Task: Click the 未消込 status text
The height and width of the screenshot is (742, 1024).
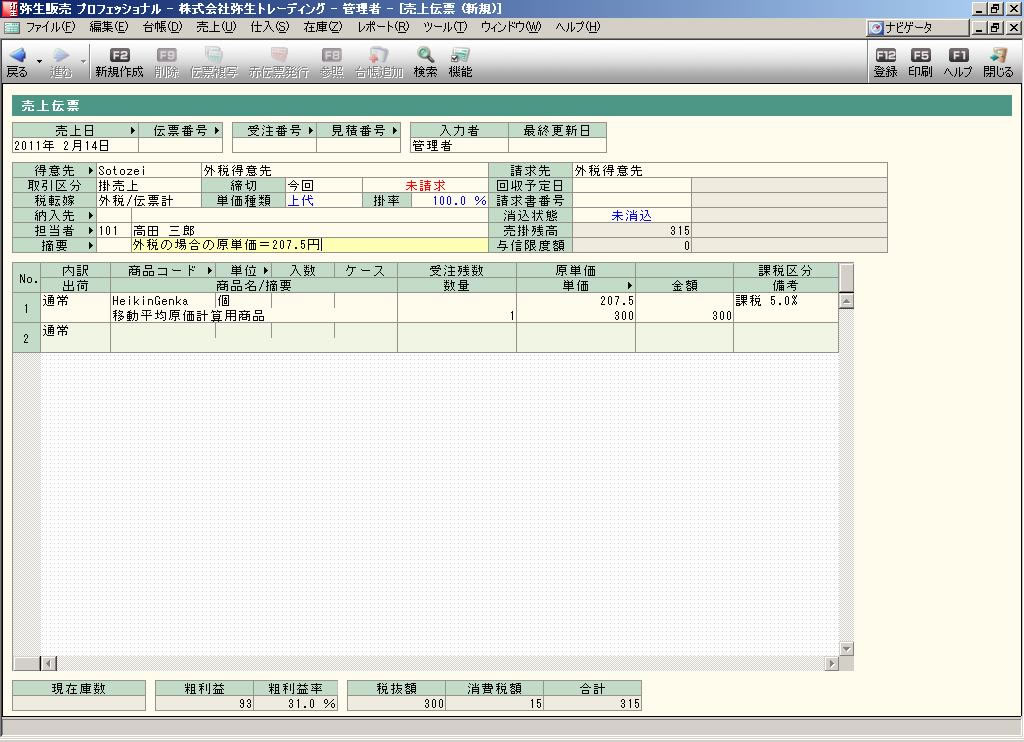Action: (x=632, y=216)
